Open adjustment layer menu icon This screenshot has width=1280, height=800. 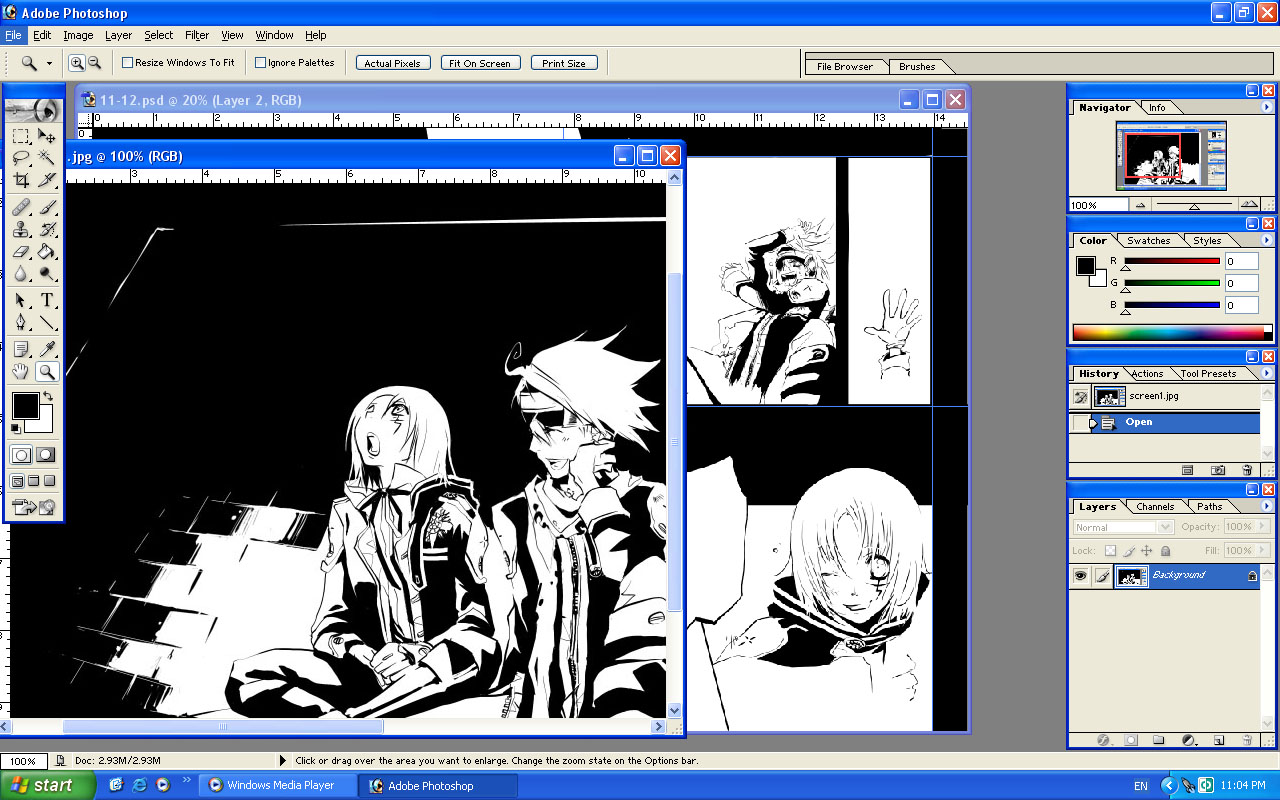pos(1189,741)
